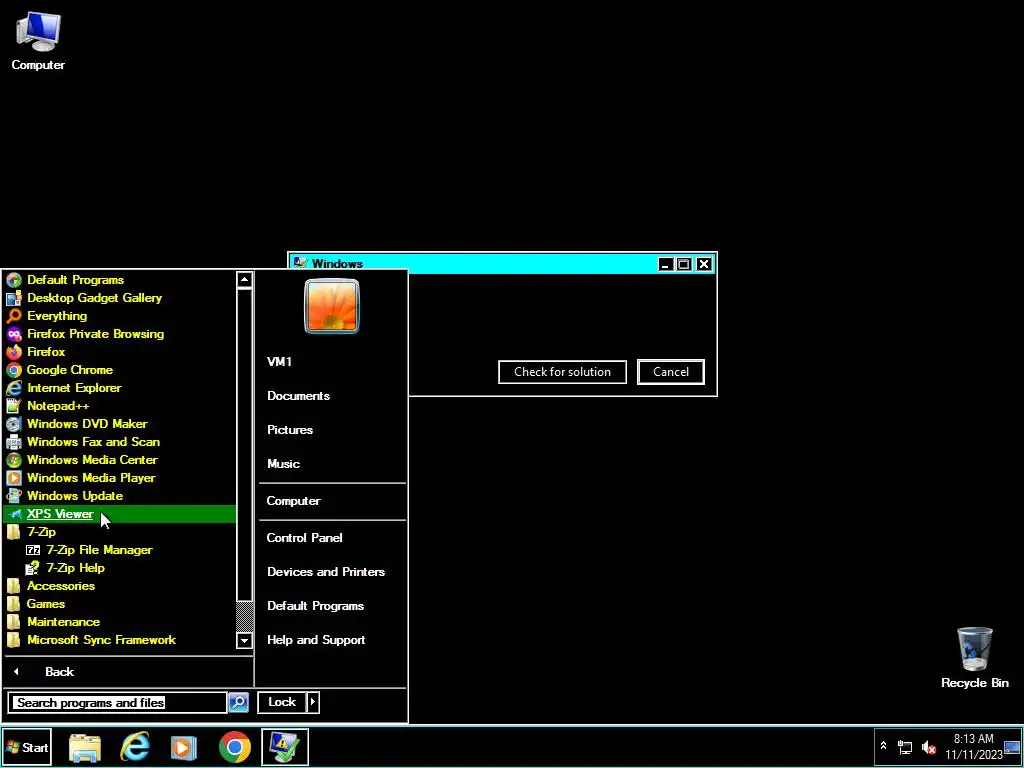
Task: Close the Windows dialog
Action: [x=703, y=264]
